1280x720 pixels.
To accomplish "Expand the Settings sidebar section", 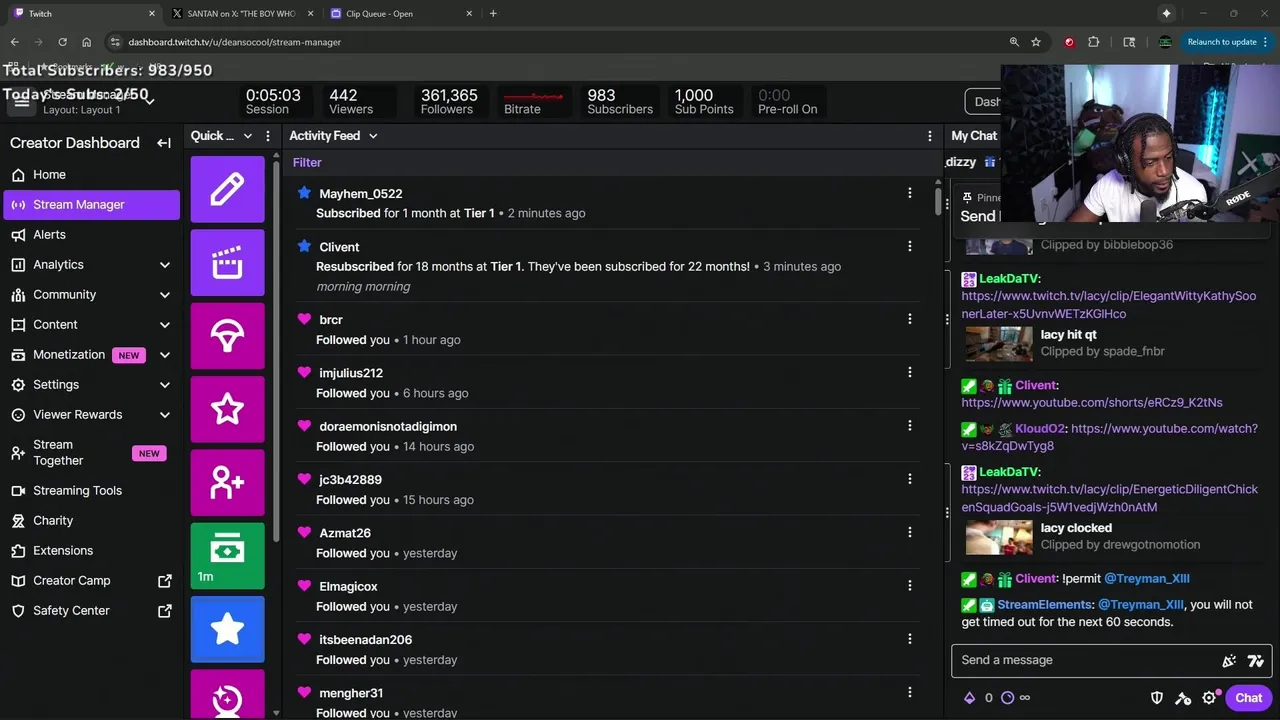I will [165, 385].
